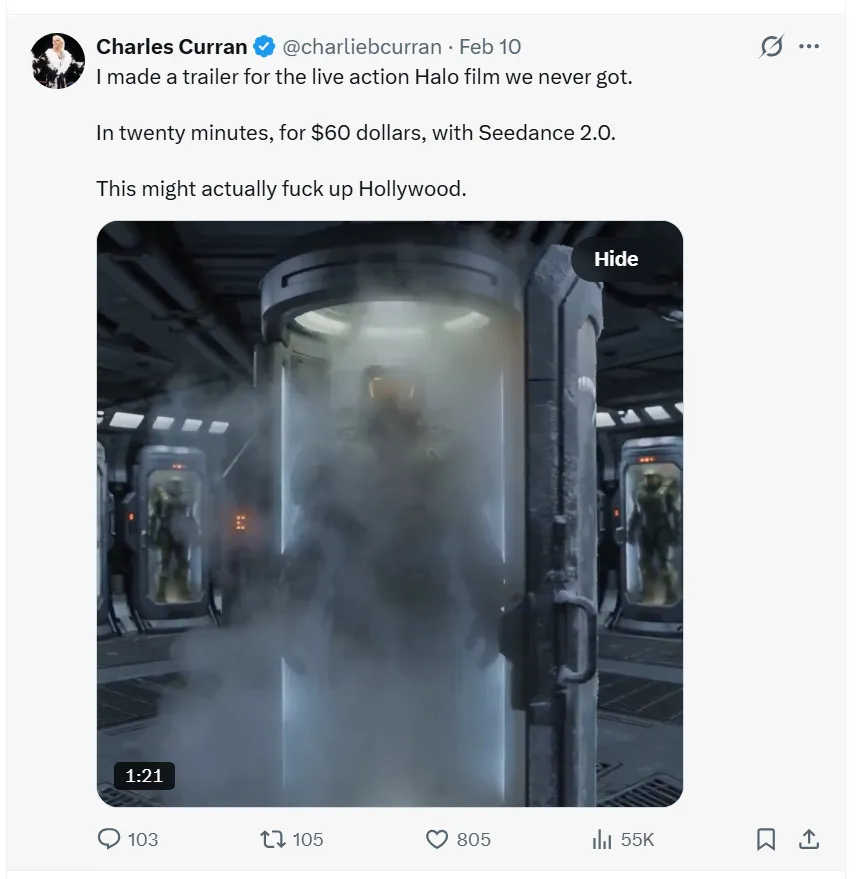This screenshot has height=879, width=856.
Task: Like the post with the heart icon
Action: click(x=437, y=839)
